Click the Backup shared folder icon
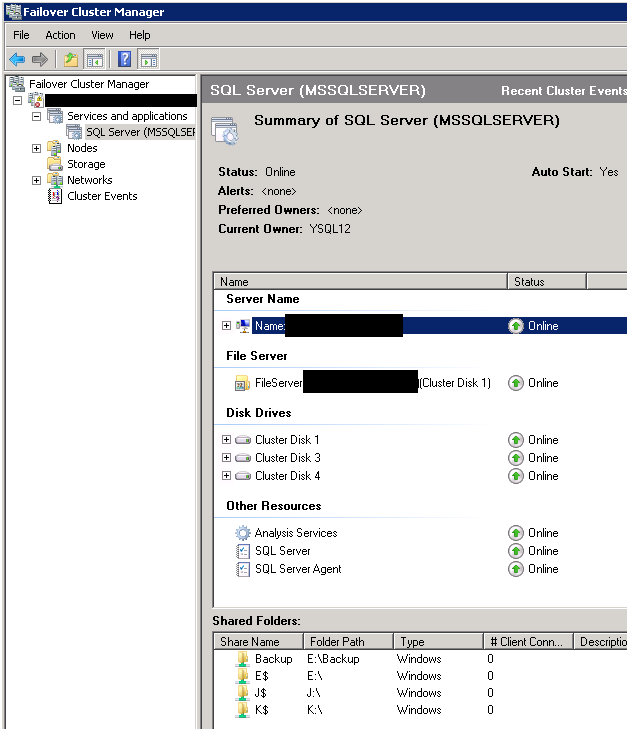The height and width of the screenshot is (731, 627). pos(242,659)
